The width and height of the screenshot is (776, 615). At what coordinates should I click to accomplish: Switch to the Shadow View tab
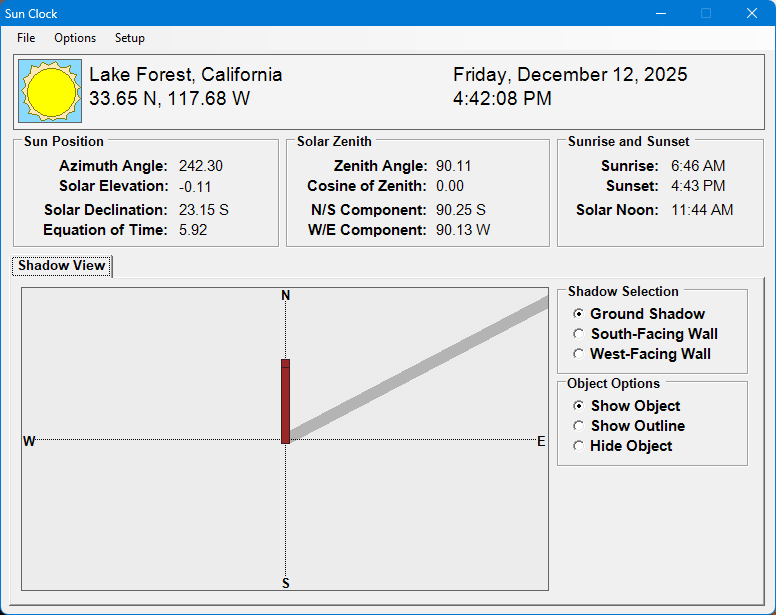point(62,266)
